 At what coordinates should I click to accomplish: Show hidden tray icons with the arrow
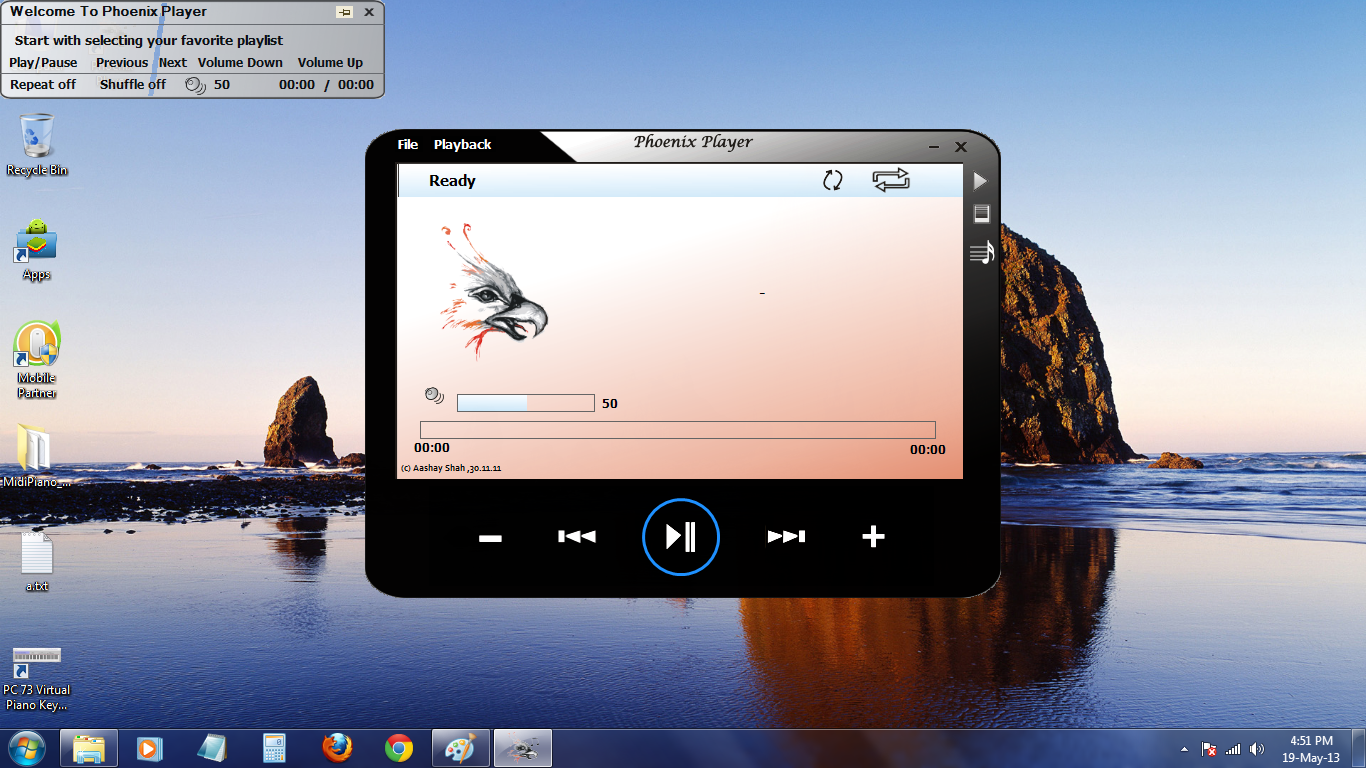pos(1185,749)
